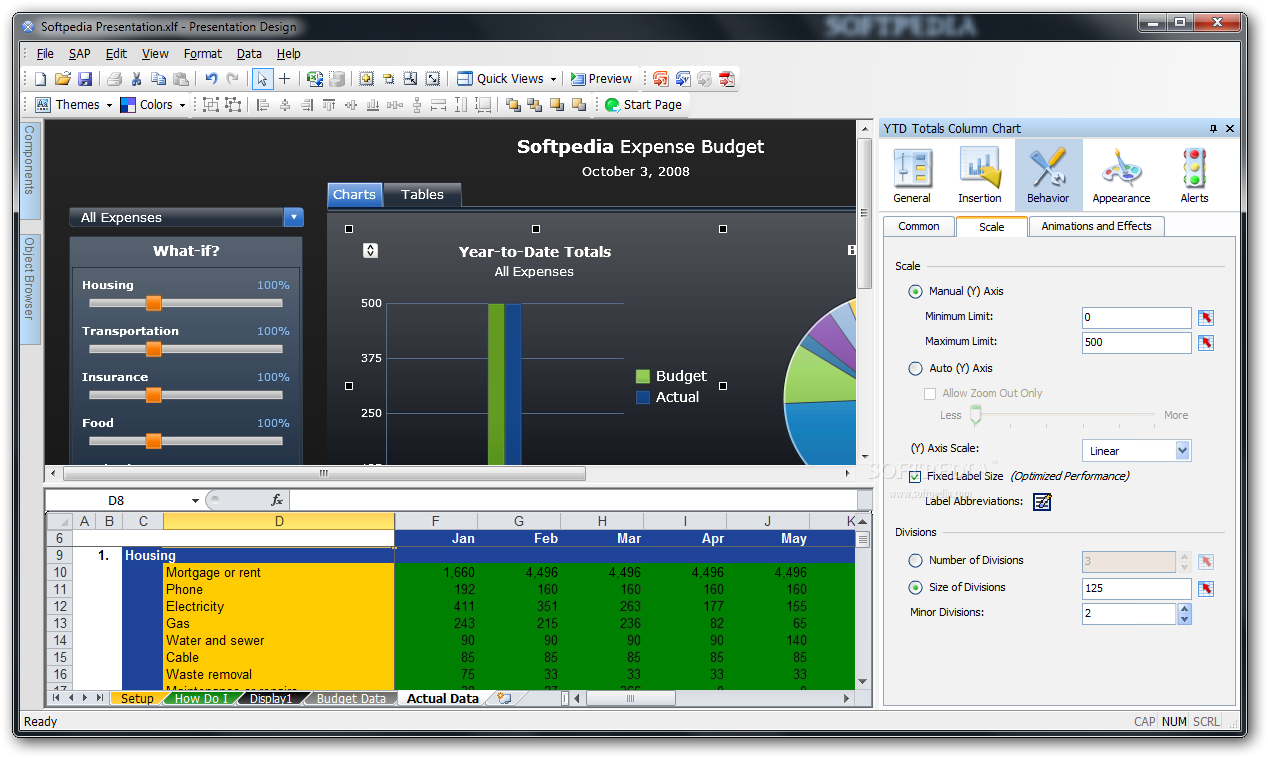1268x758 pixels.
Task: Select the Manual (Y) Axis radio button
Action: pyautogui.click(x=915, y=291)
